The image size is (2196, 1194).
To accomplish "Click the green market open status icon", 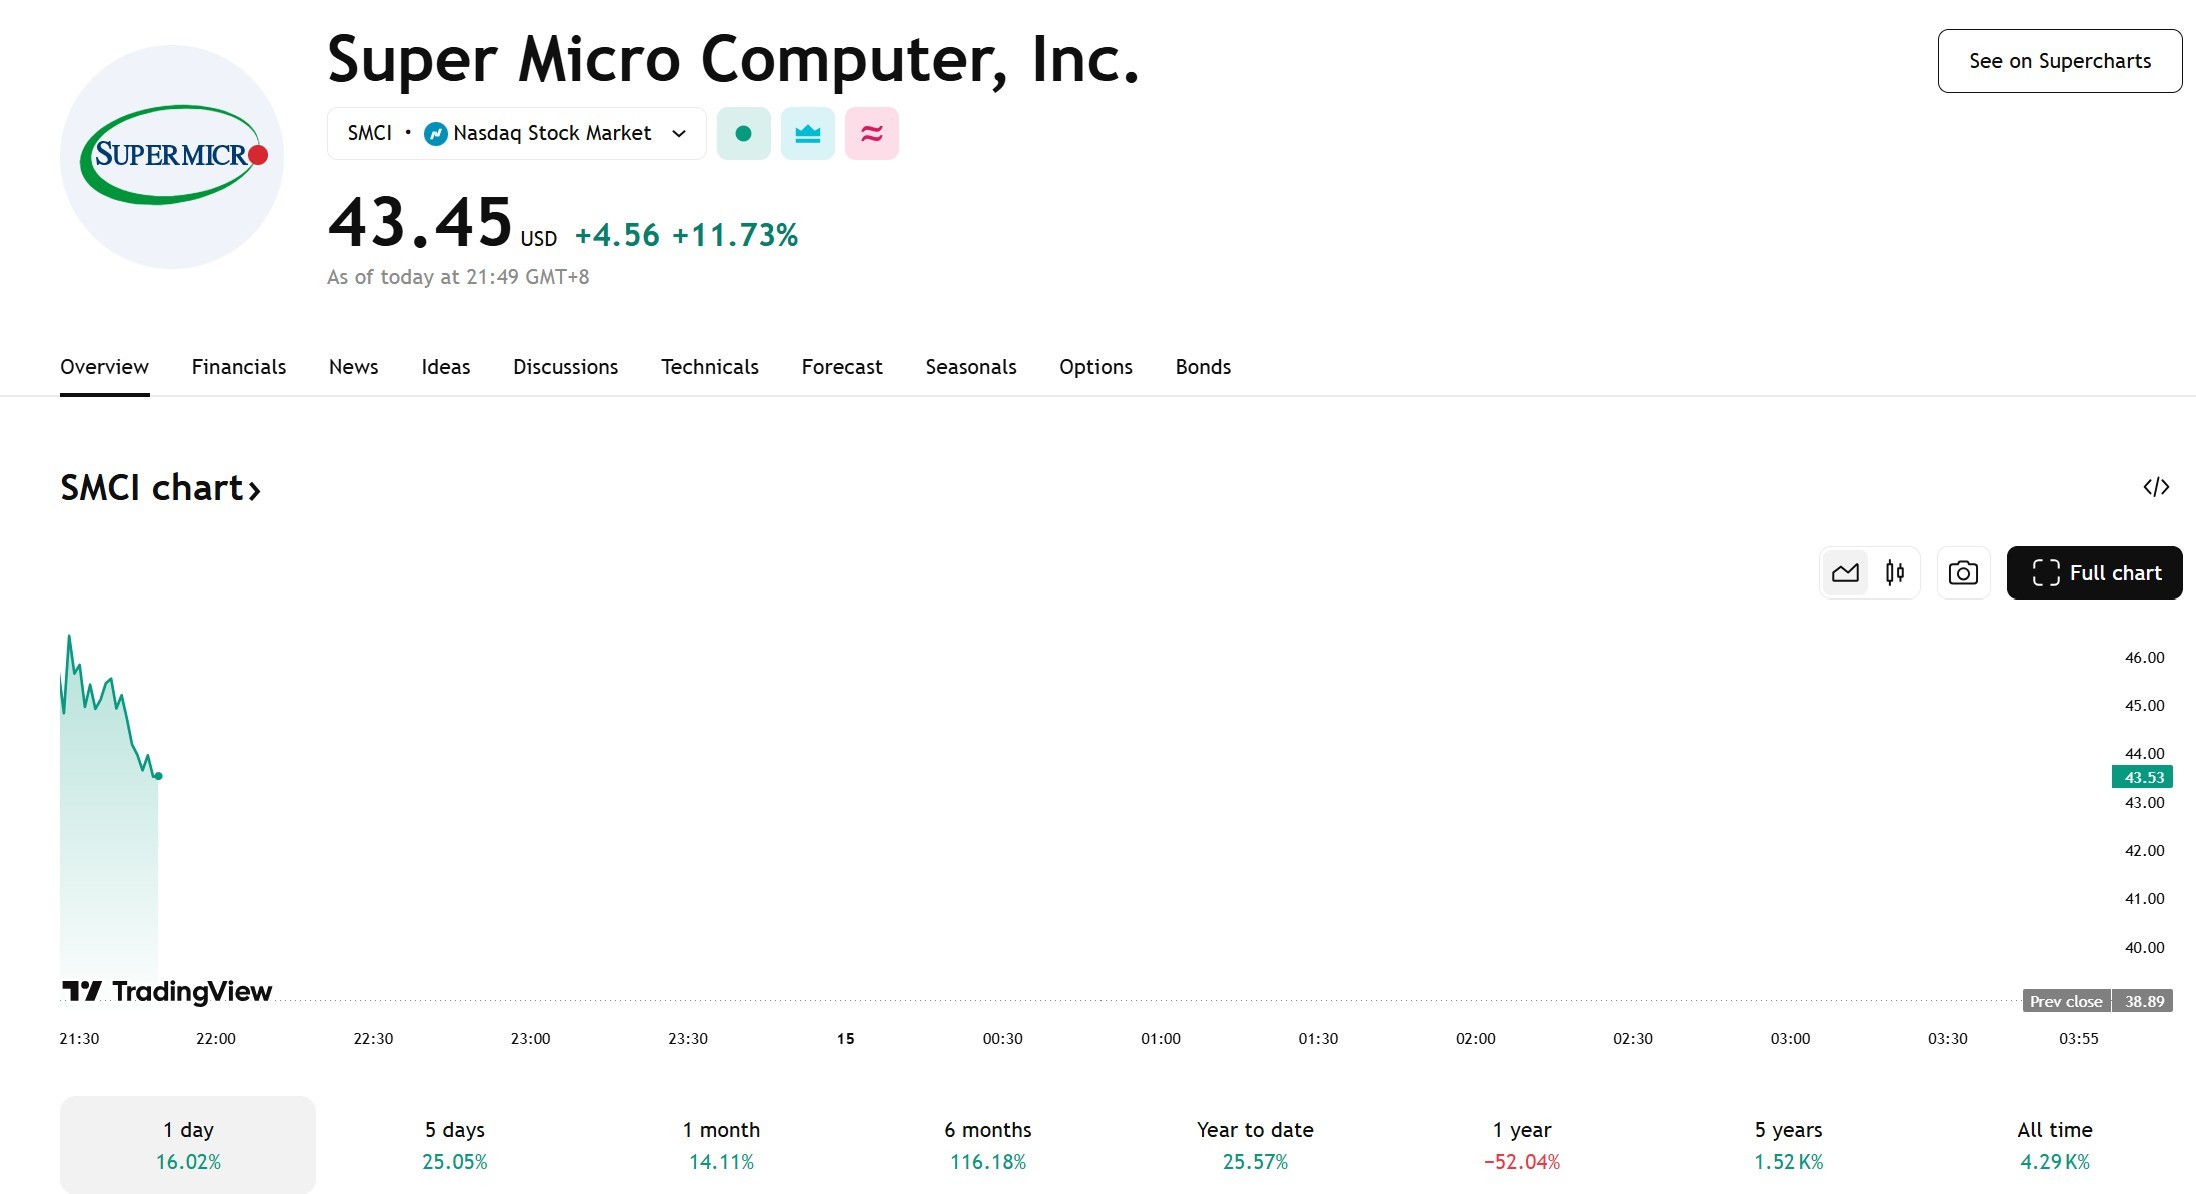I will pyautogui.click(x=743, y=133).
